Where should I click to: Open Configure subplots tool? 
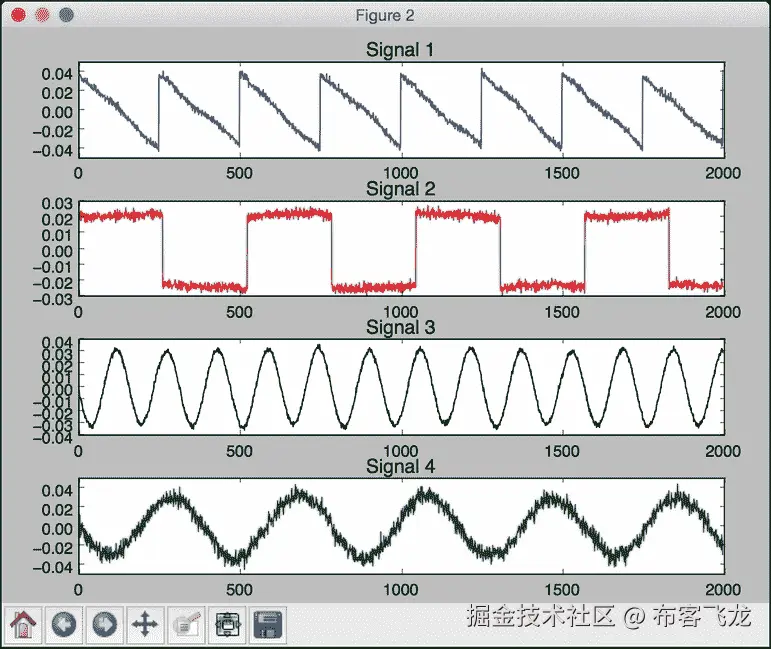click(x=227, y=624)
